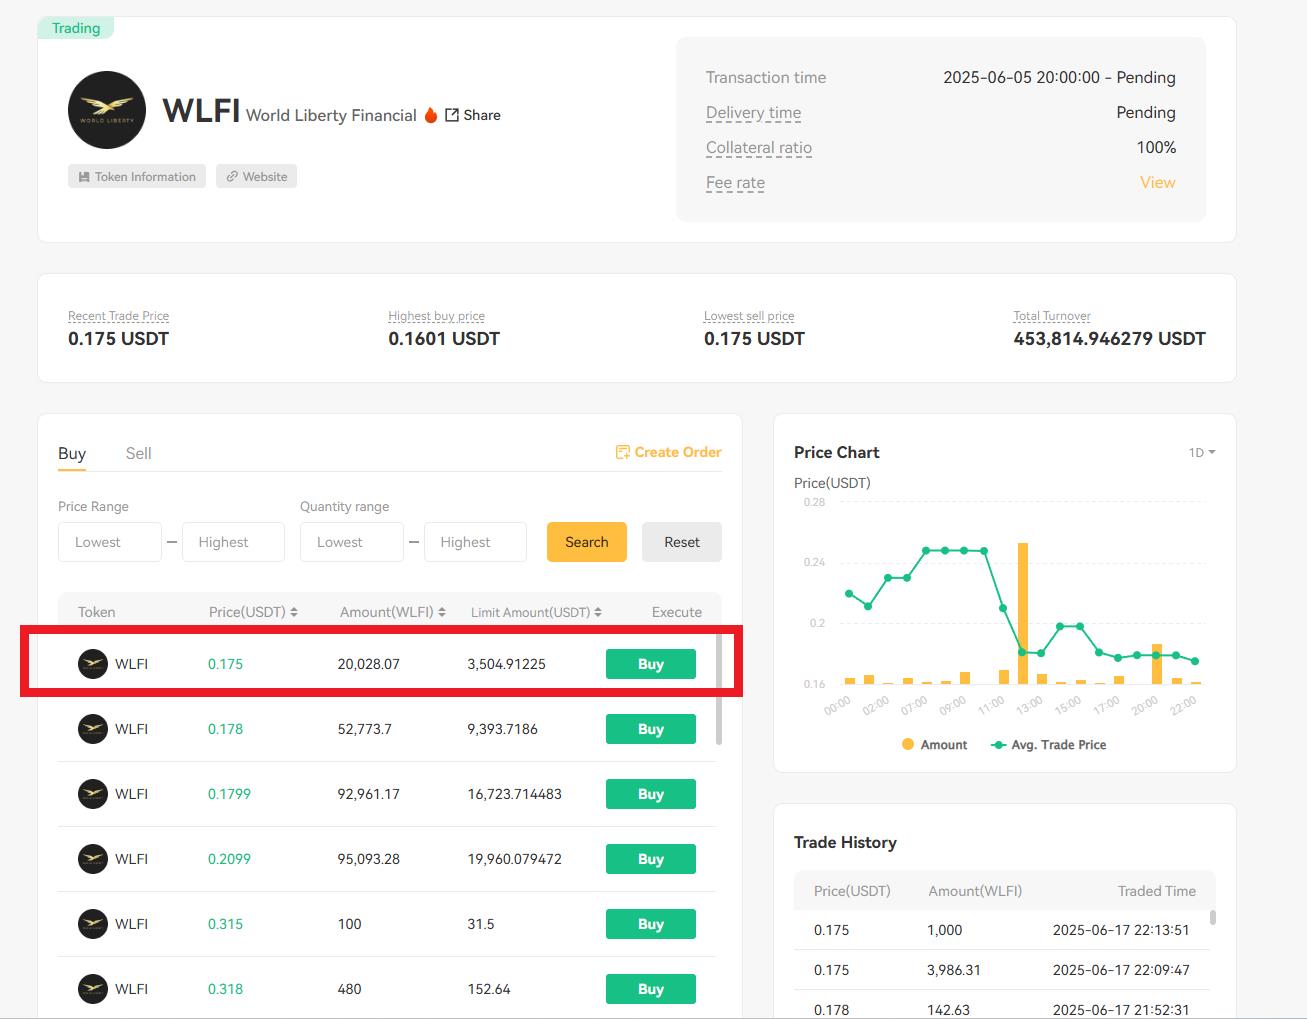The height and width of the screenshot is (1019, 1307).
Task: Click the Share external-link icon
Action: [452, 115]
